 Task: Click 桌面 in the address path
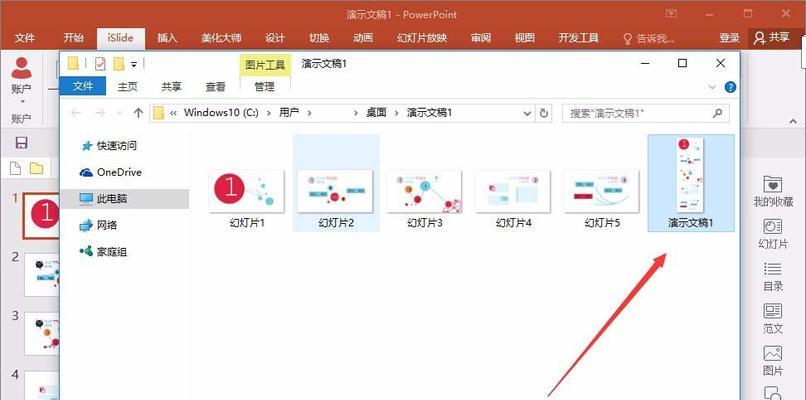point(376,113)
